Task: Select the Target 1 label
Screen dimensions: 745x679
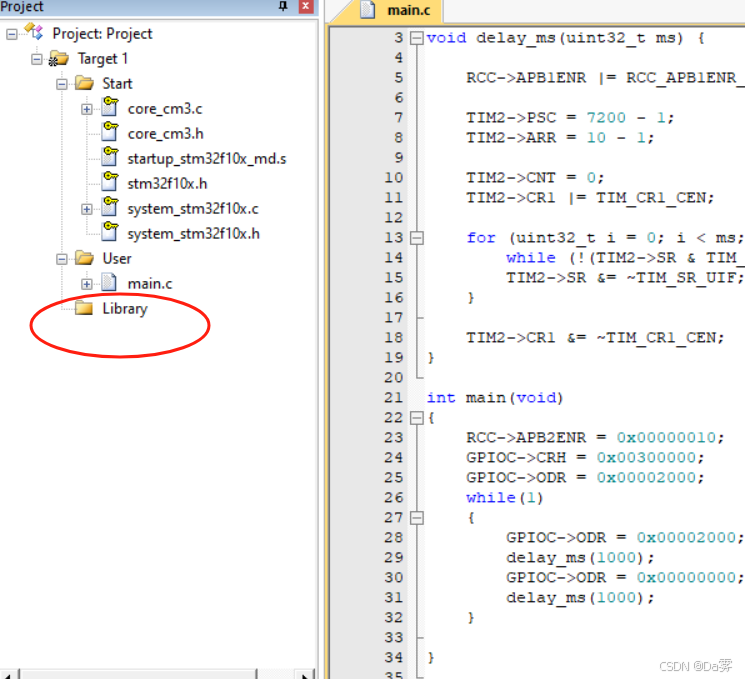Action: pyautogui.click(x=103, y=59)
